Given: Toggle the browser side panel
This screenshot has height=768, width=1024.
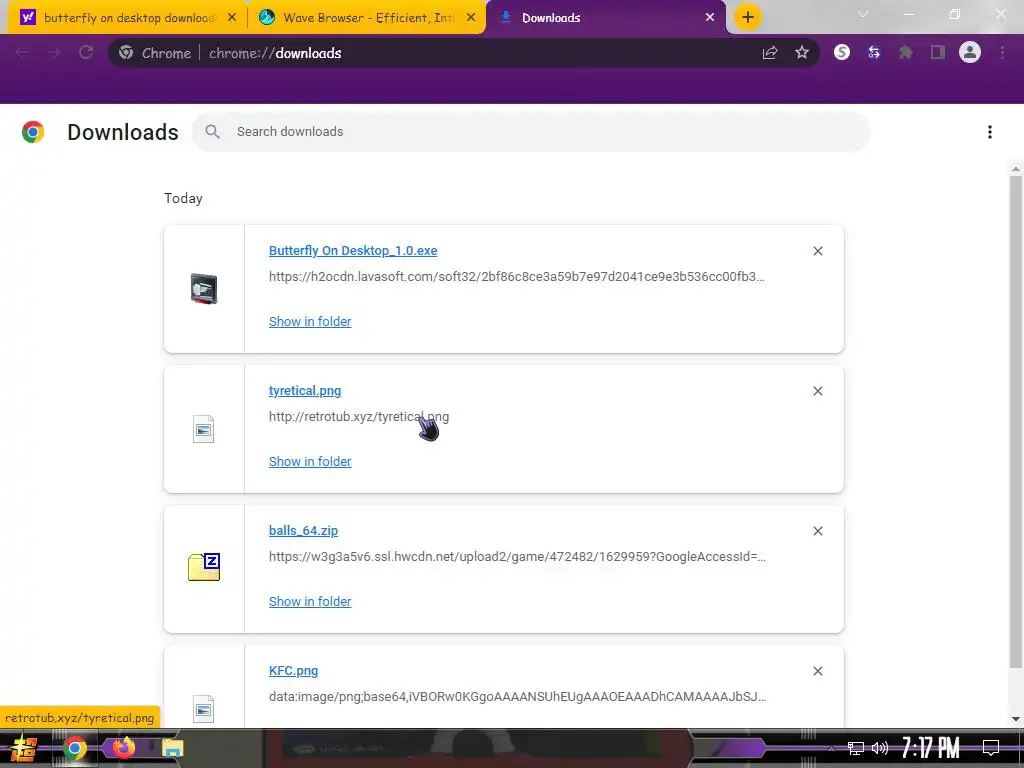Looking at the screenshot, I should [x=938, y=53].
